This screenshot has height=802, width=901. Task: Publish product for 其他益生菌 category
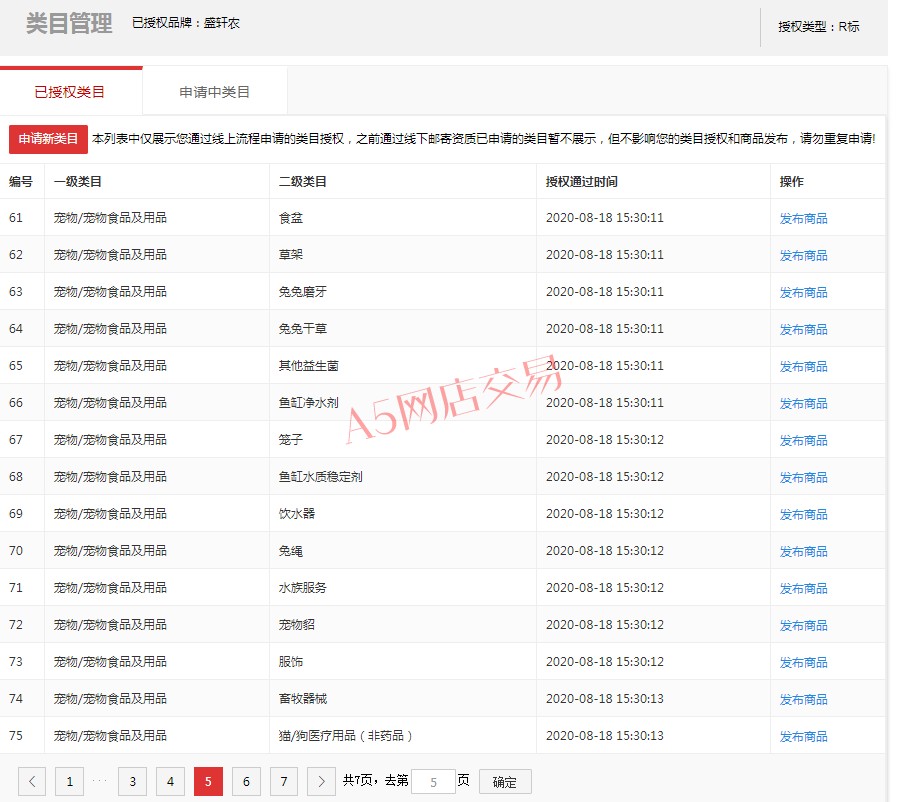pyautogui.click(x=803, y=366)
